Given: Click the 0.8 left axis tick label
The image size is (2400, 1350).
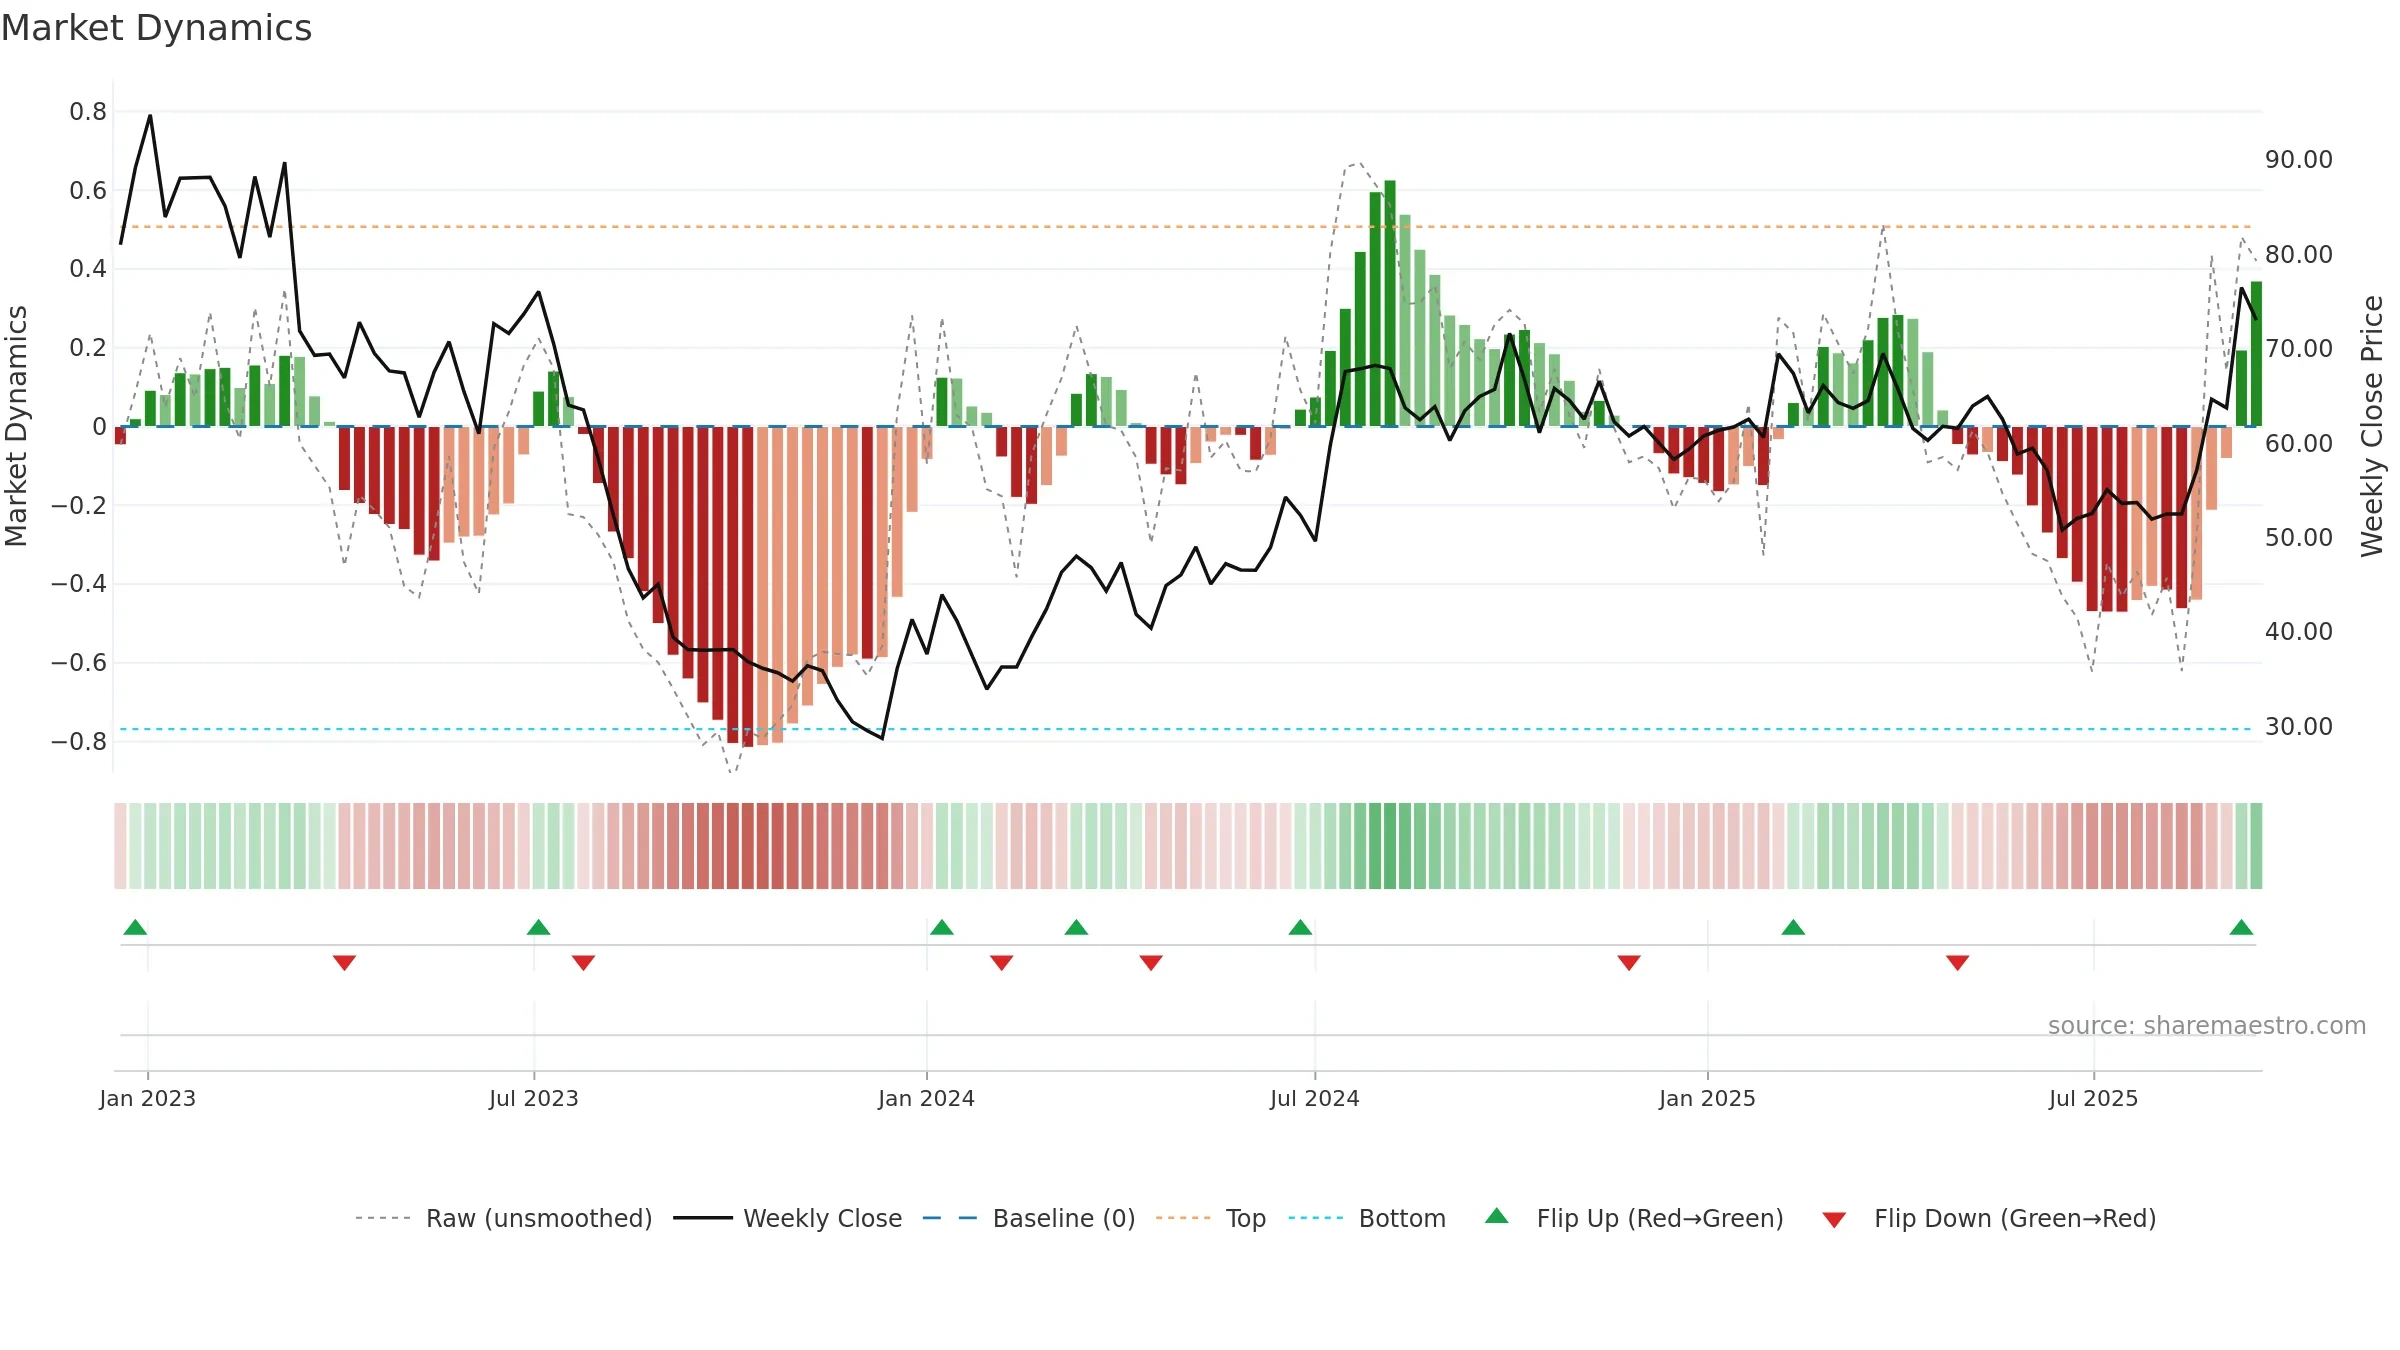Looking at the screenshot, I should 88,111.
